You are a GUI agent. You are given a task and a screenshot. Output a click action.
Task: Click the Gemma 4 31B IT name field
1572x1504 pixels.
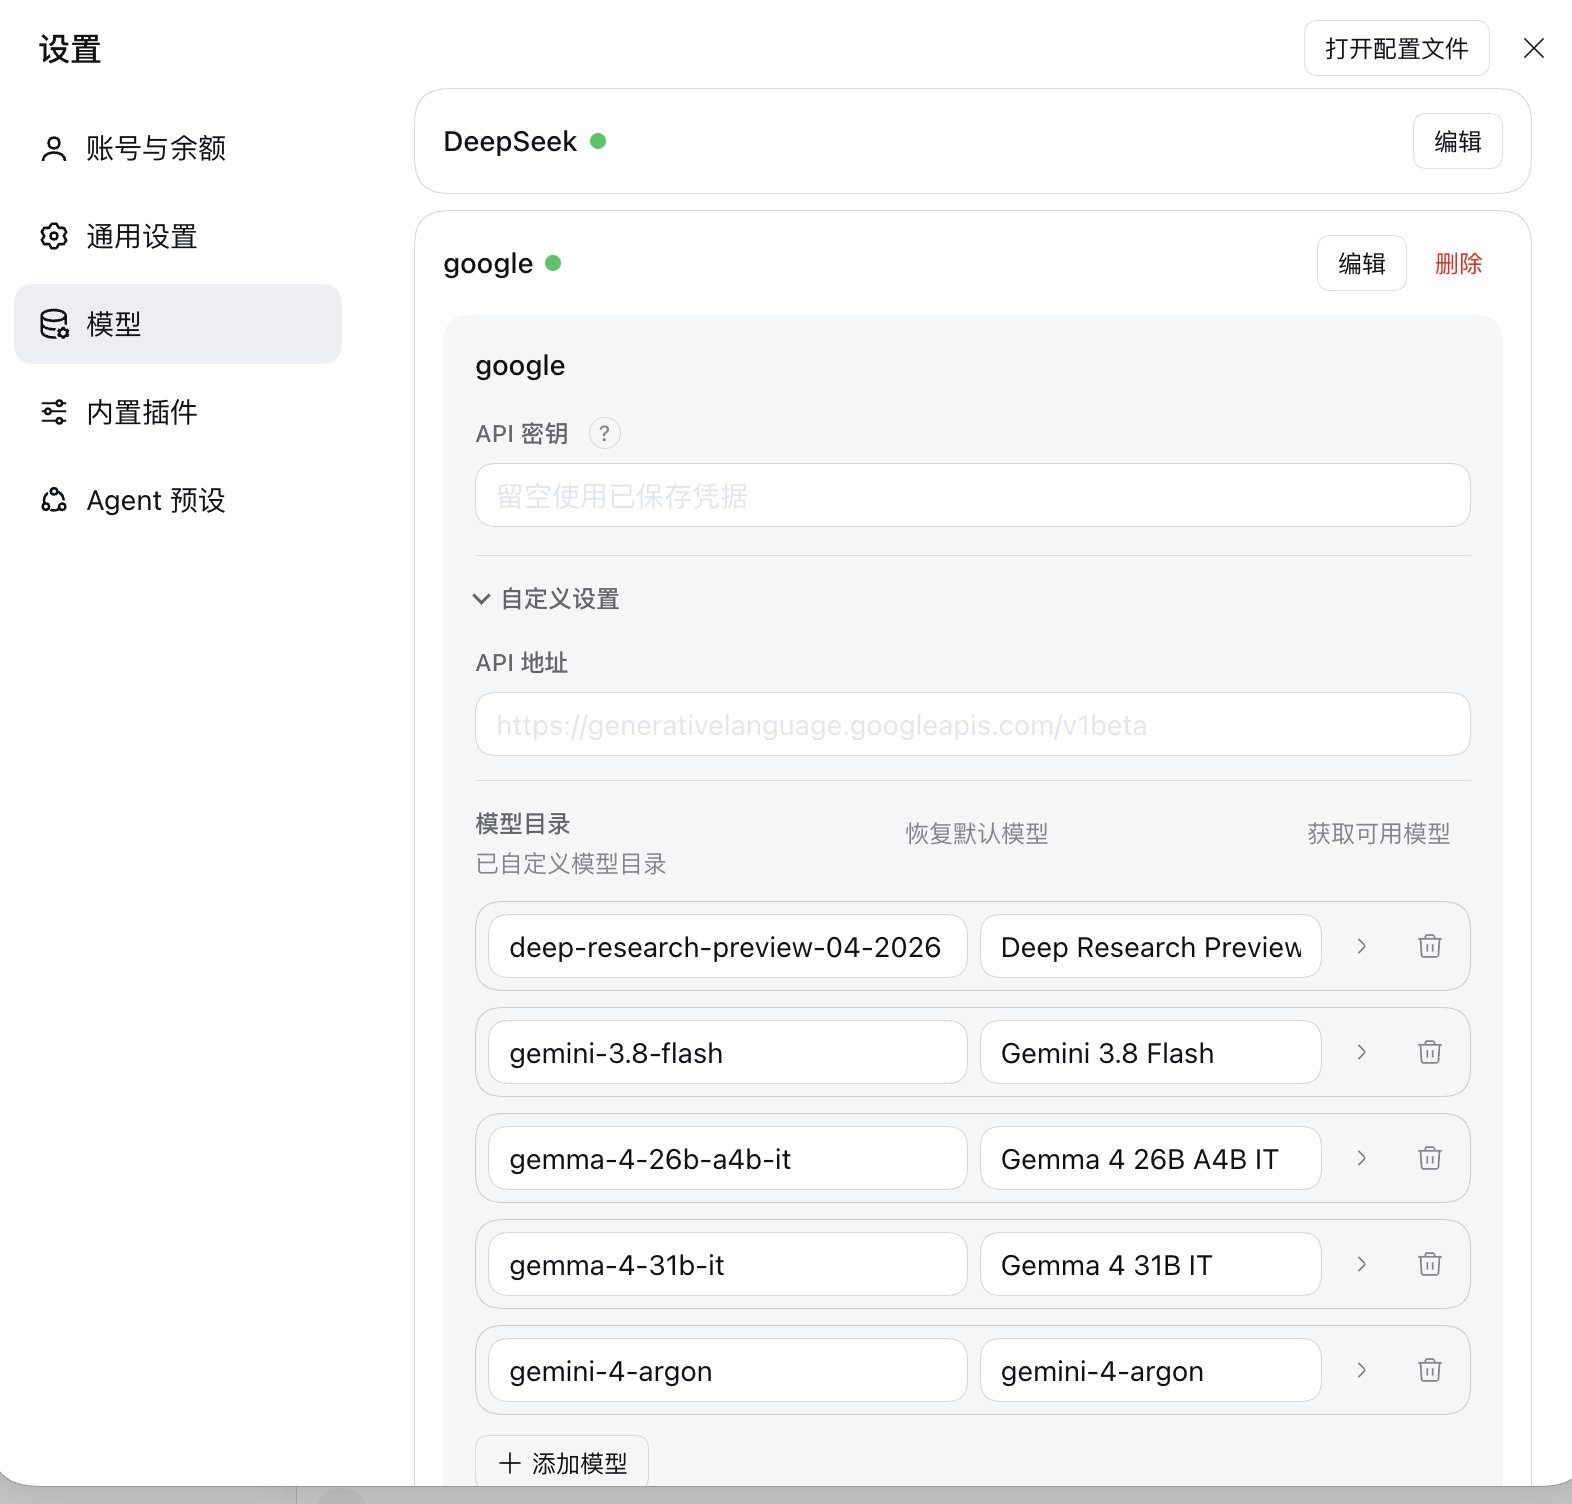(1151, 1264)
